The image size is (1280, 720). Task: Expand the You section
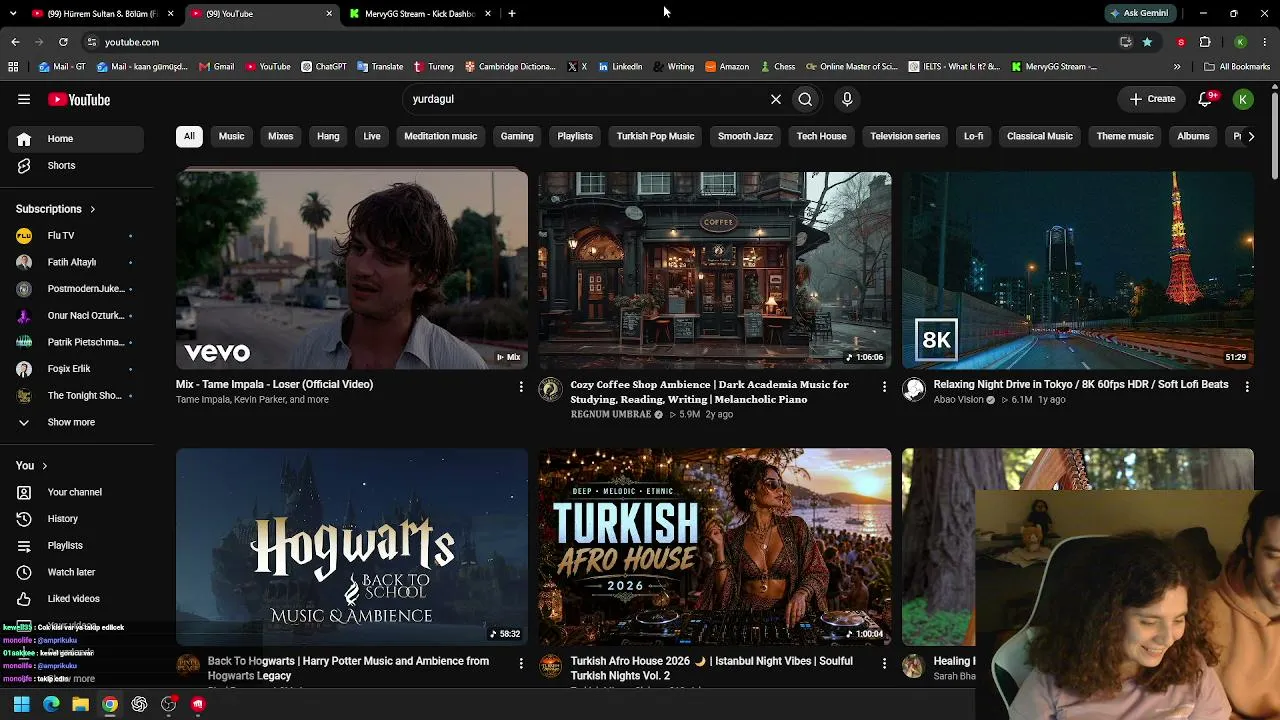click(x=32, y=465)
